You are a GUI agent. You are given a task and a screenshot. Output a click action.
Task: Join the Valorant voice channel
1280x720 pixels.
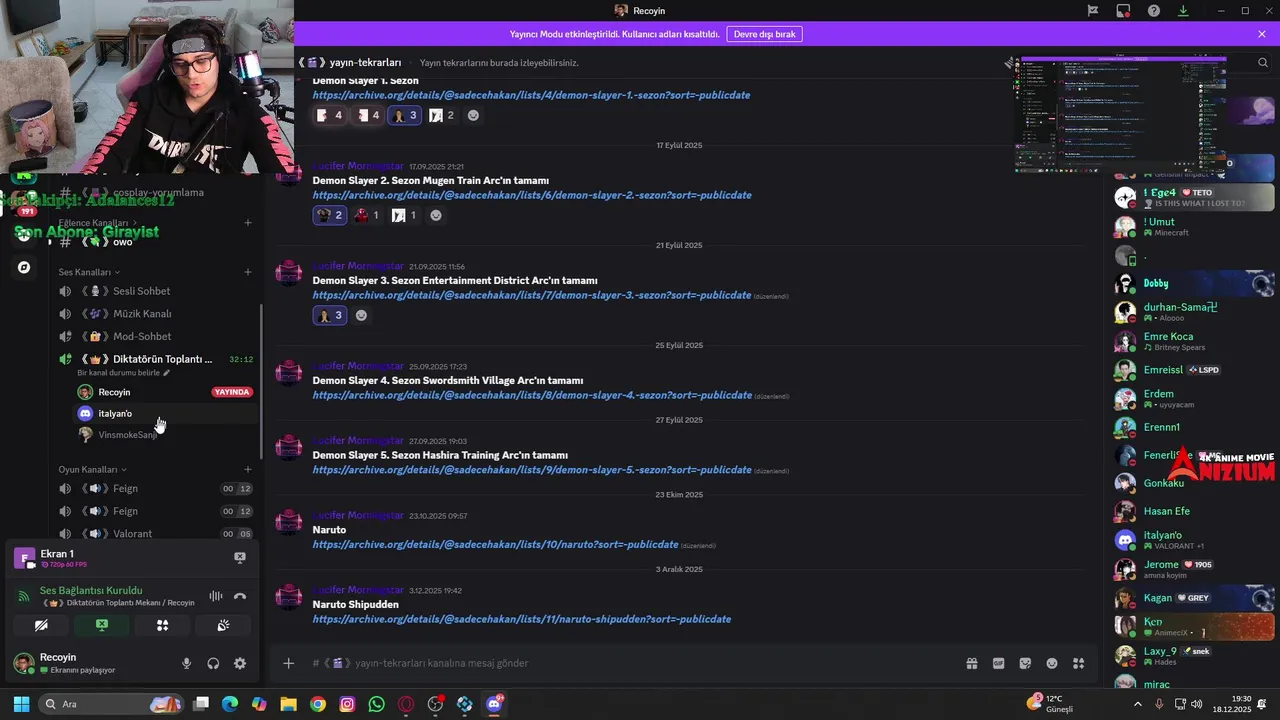(155, 533)
